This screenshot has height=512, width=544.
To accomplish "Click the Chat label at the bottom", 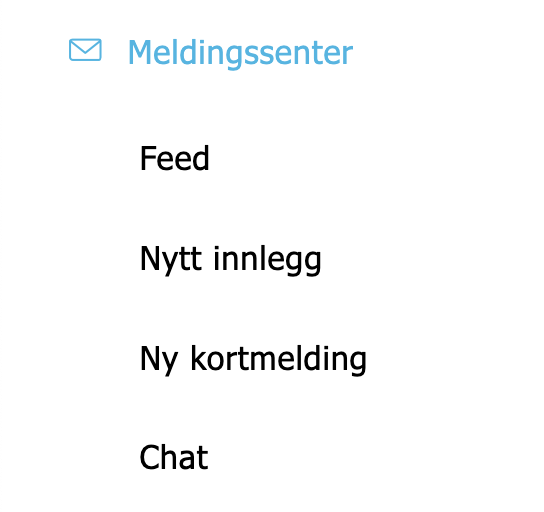I will coord(174,458).
